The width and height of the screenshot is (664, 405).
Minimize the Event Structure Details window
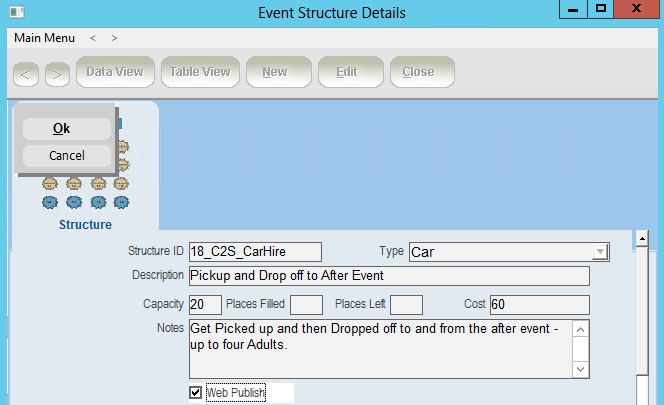click(x=573, y=9)
